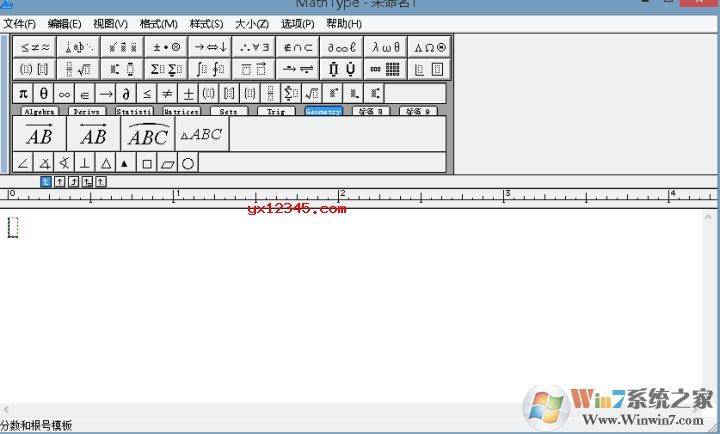Image resolution: width=720 pixels, height=434 pixels.
Task: Select the Geometry tab
Action: pyautogui.click(x=323, y=112)
